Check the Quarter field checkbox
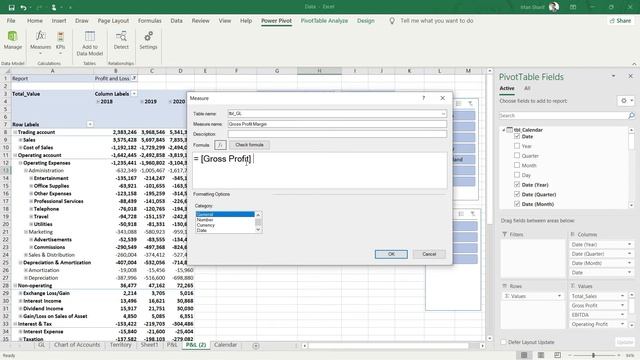 [x=517, y=156]
